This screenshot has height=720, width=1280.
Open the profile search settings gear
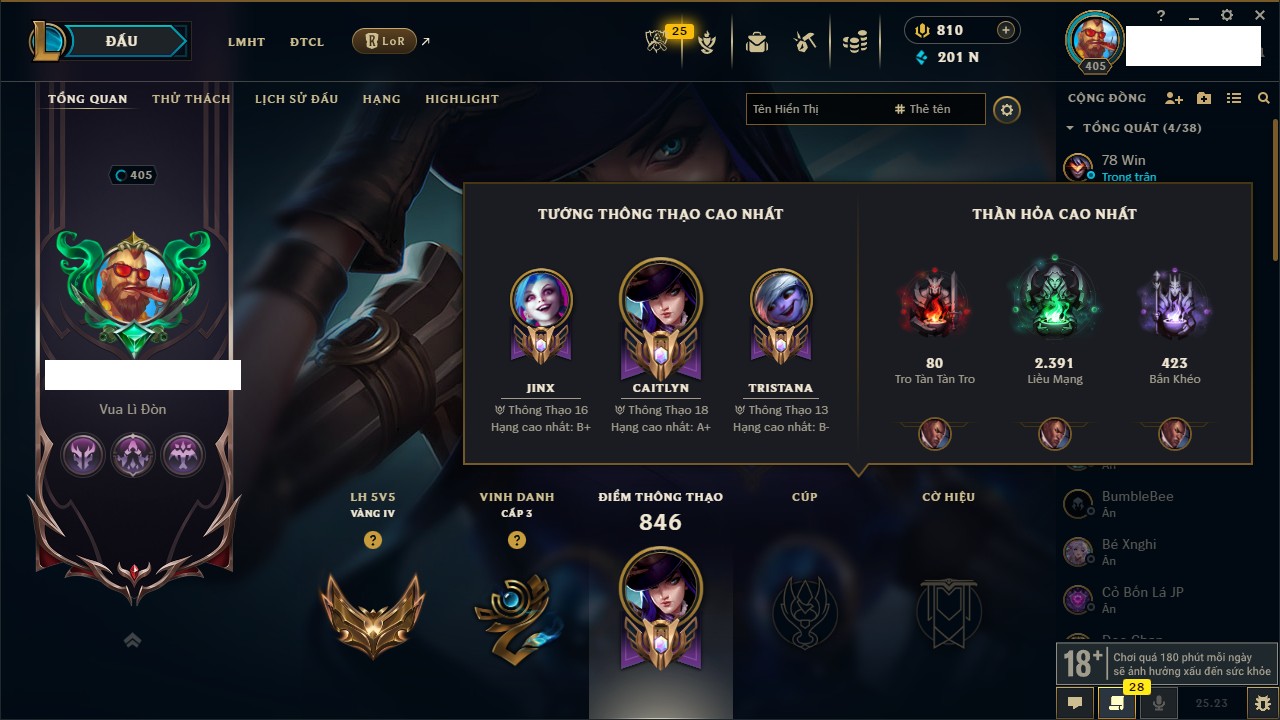pyautogui.click(x=1007, y=109)
